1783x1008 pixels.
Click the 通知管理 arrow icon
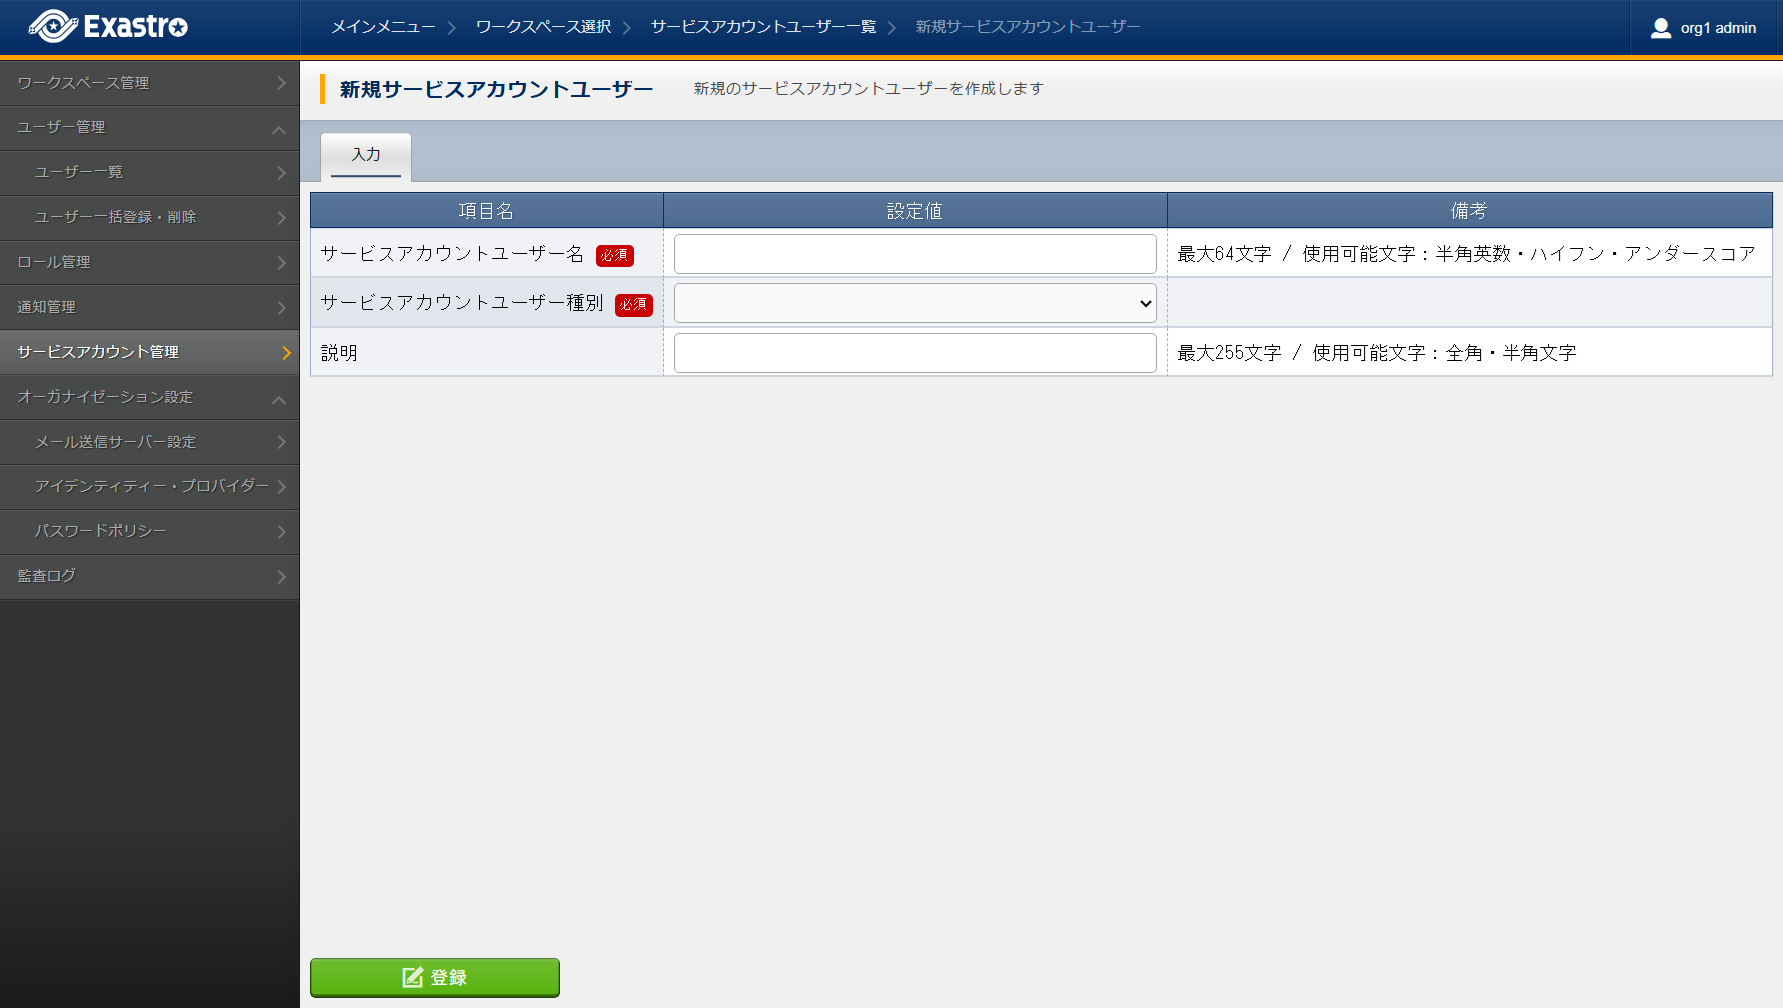(281, 308)
